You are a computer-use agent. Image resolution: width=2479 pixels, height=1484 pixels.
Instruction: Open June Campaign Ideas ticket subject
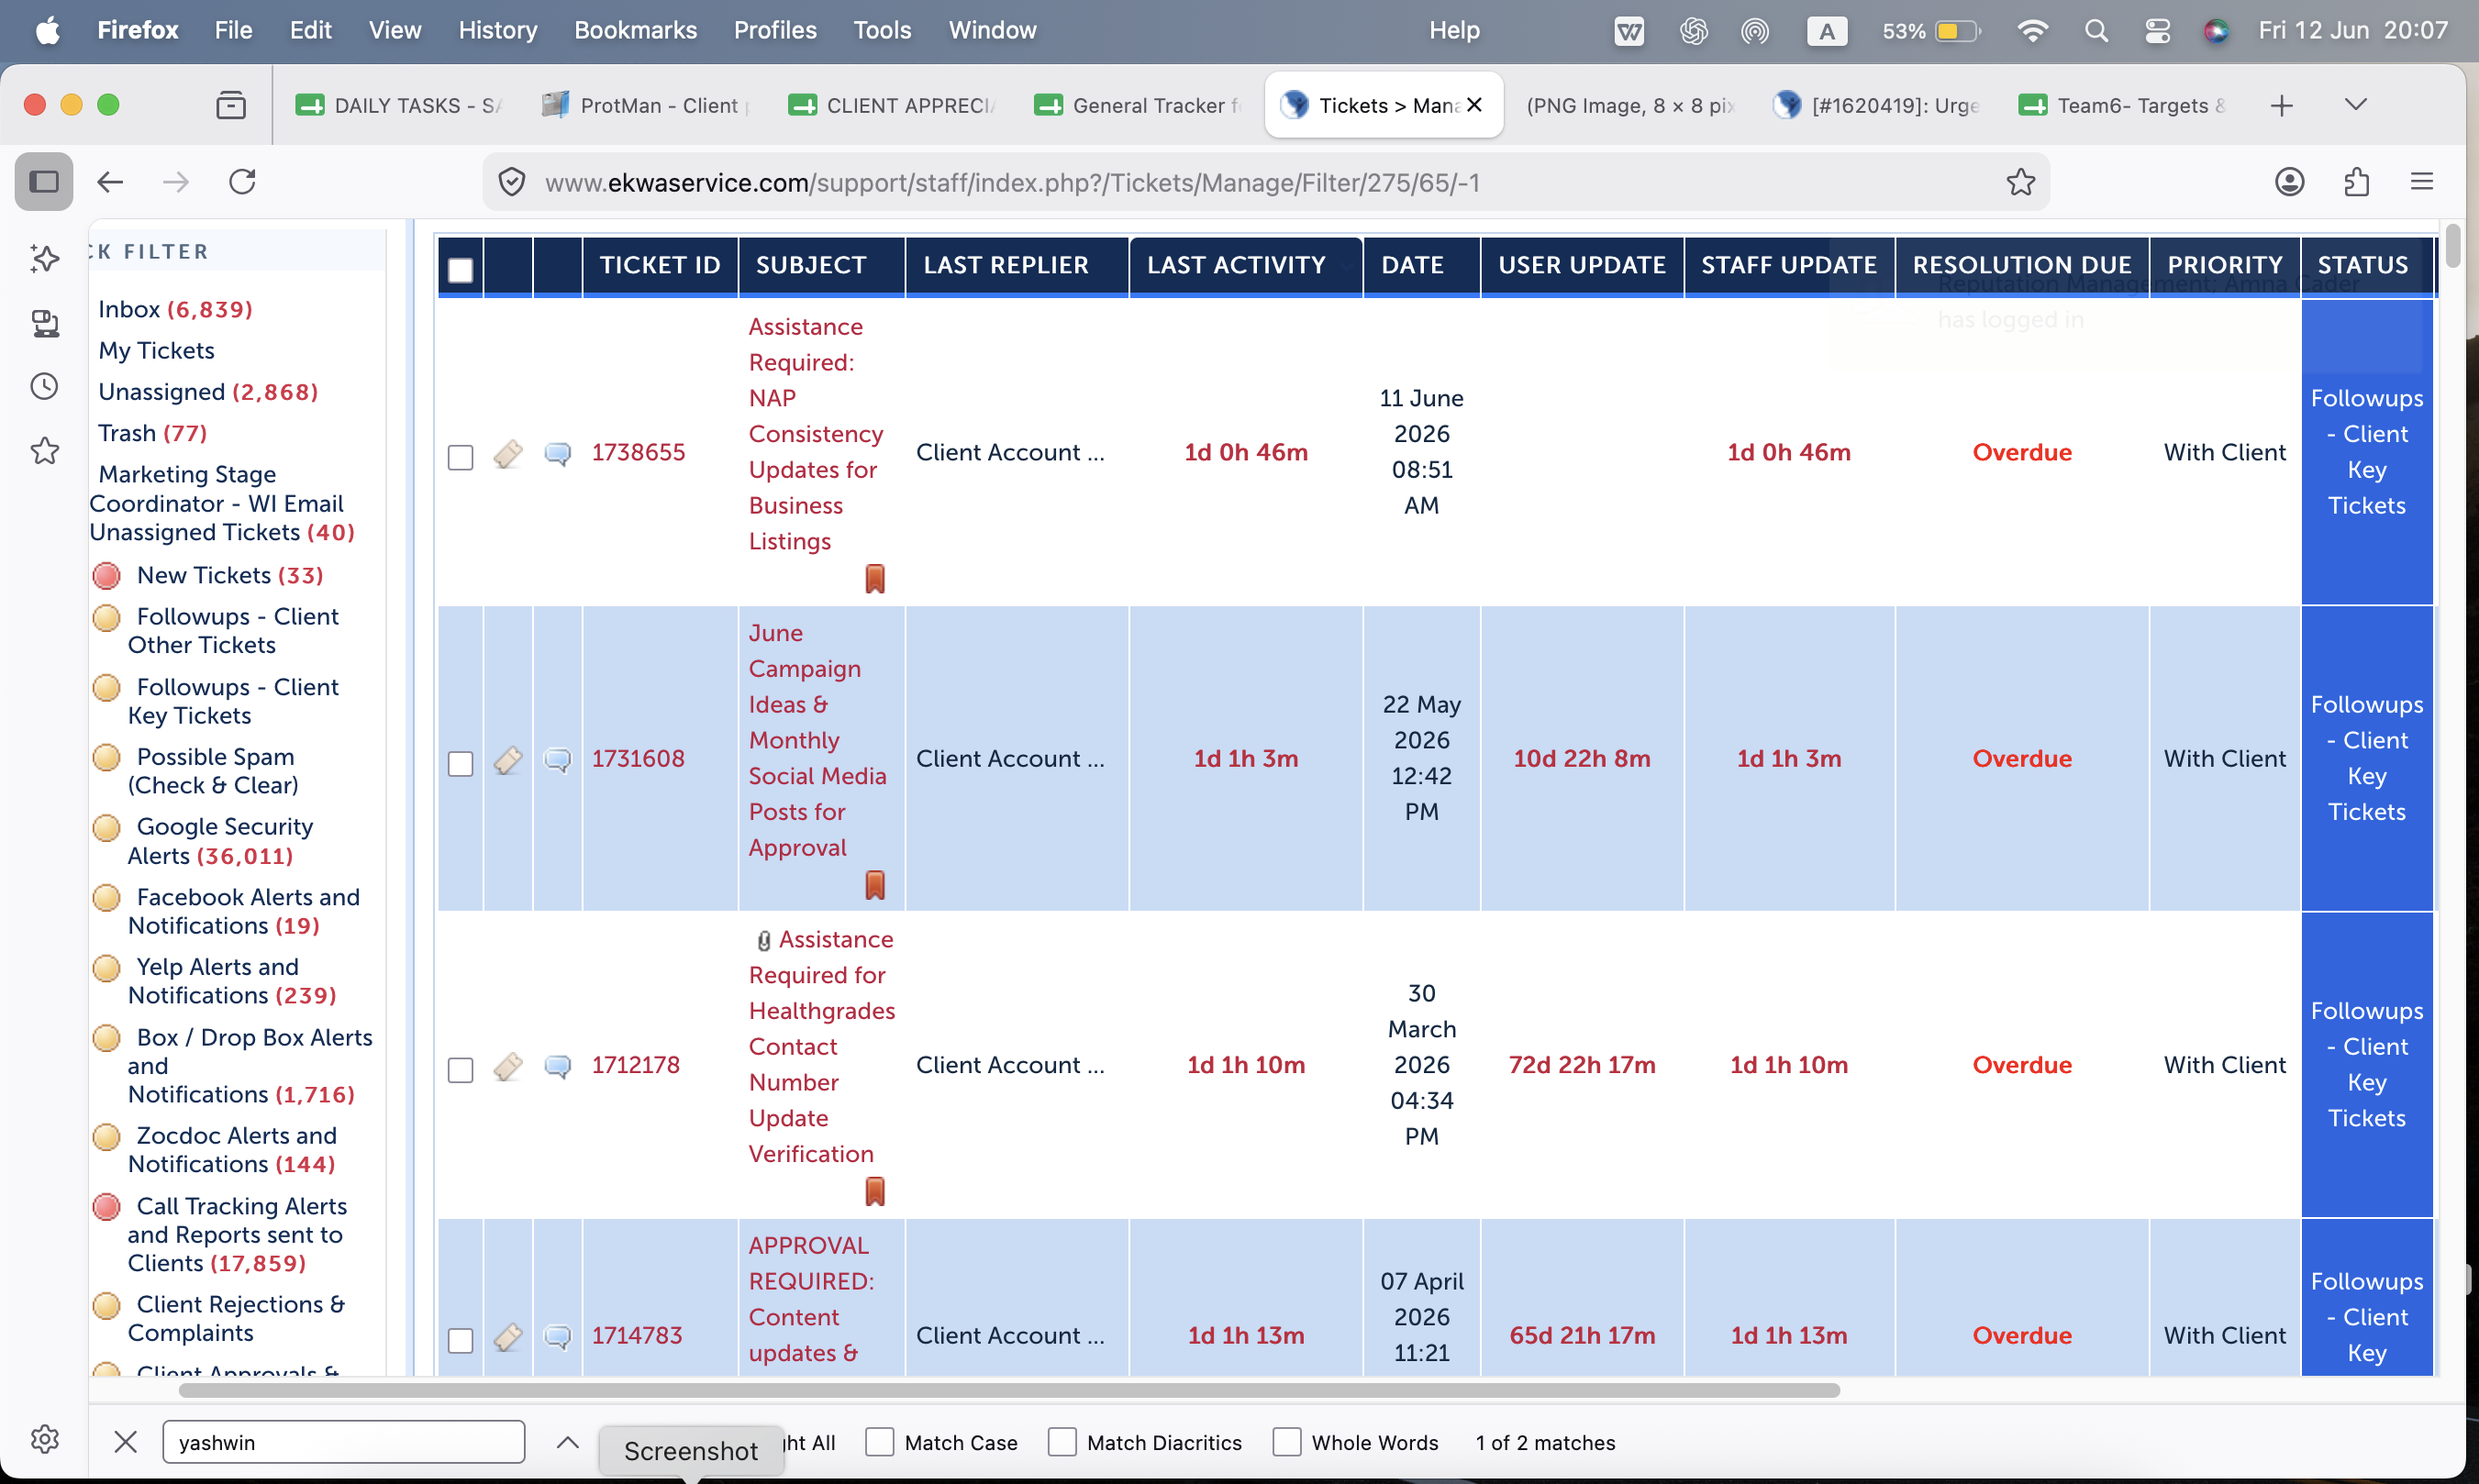tap(818, 740)
